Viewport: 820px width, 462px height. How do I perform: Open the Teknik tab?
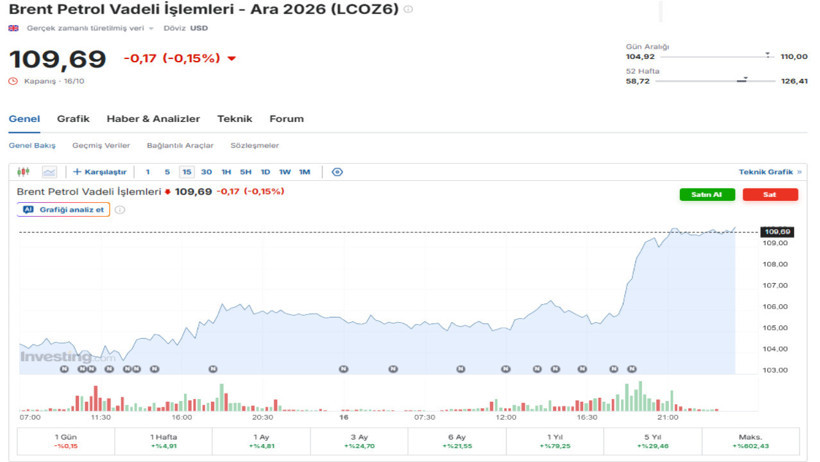click(235, 119)
